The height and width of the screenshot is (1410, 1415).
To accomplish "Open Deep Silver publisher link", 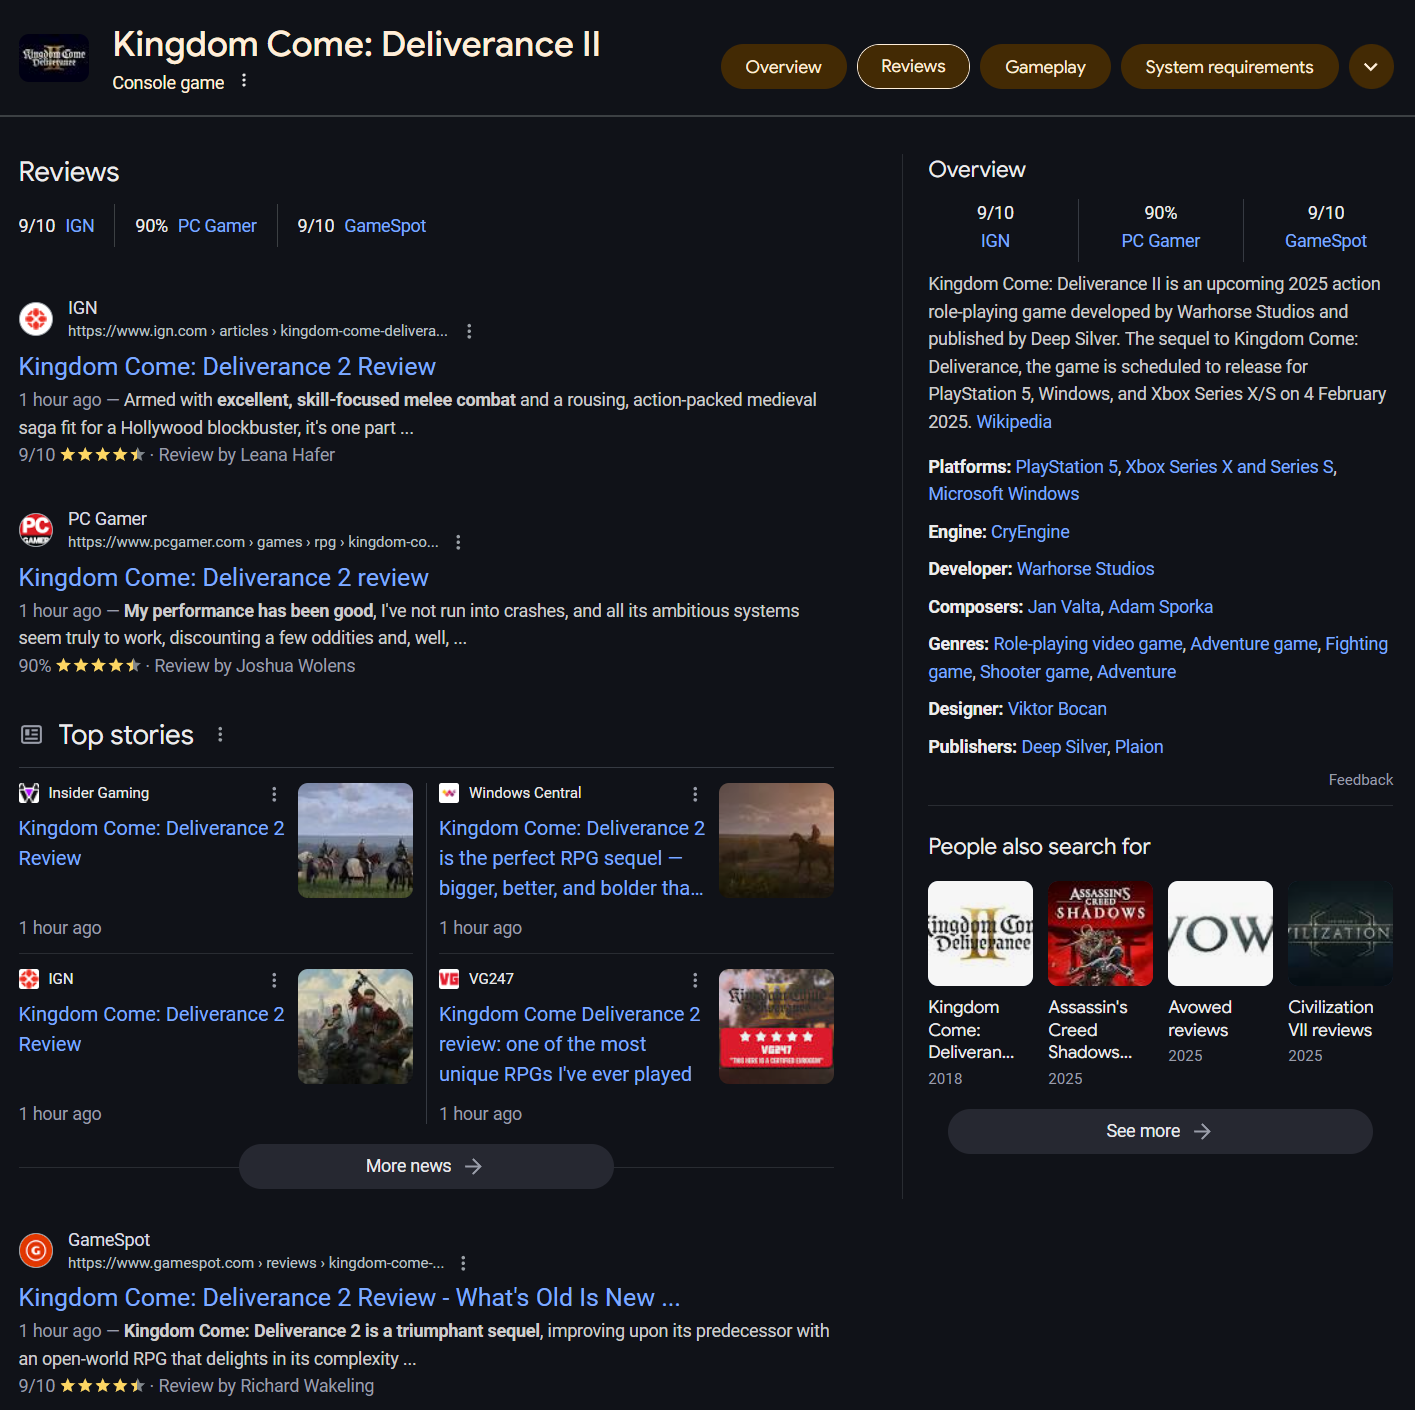I will tap(1064, 747).
